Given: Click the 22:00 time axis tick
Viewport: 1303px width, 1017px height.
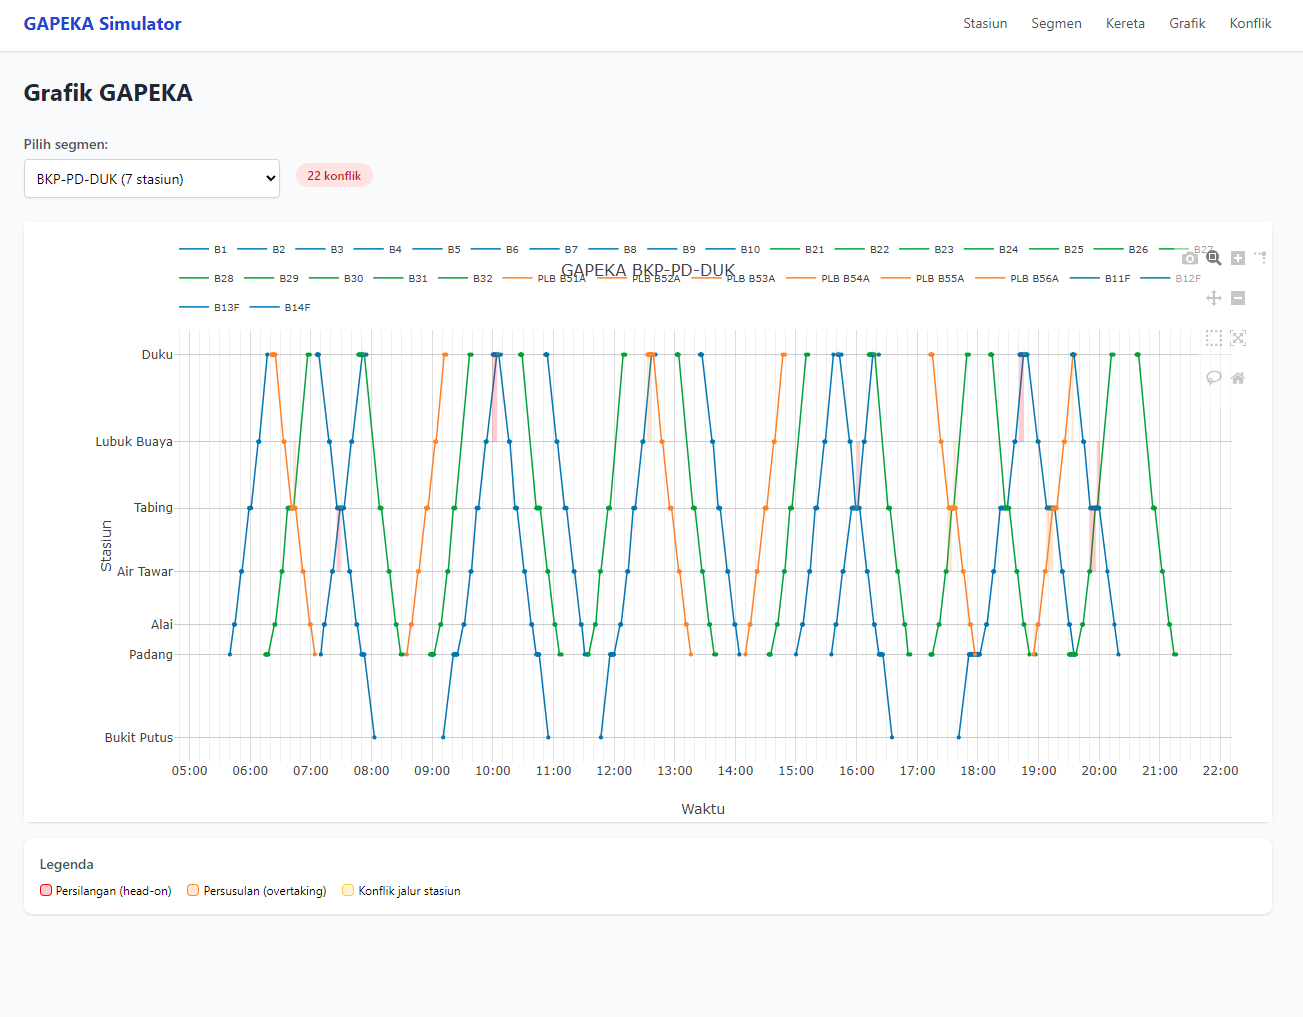Looking at the screenshot, I should [x=1220, y=770].
